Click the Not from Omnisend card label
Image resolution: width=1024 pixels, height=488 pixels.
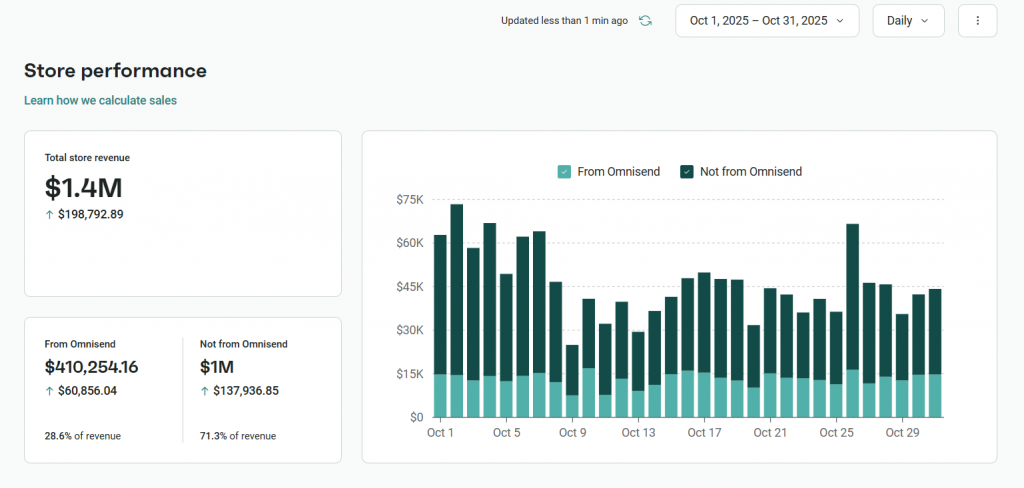click(244, 344)
